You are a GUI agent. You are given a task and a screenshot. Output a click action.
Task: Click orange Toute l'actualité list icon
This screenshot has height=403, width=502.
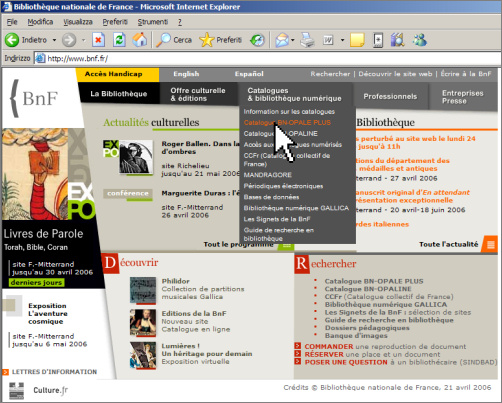(x=490, y=244)
